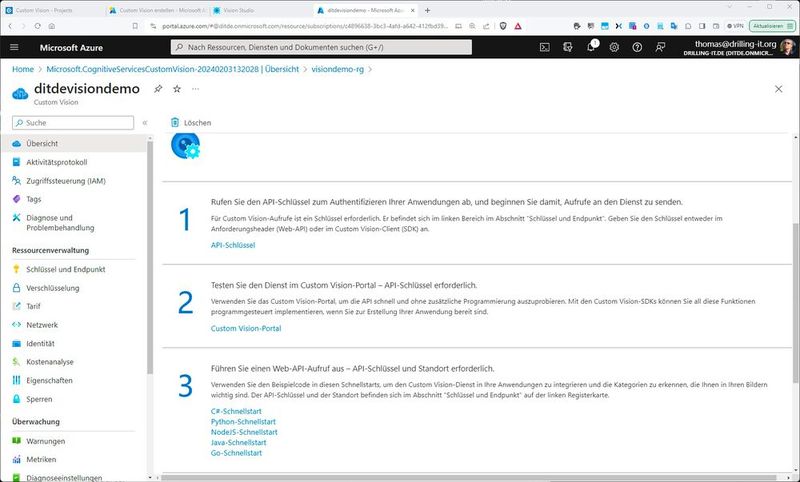This screenshot has width=800, height=482.
Task: Open a new browser tab
Action: point(428,10)
